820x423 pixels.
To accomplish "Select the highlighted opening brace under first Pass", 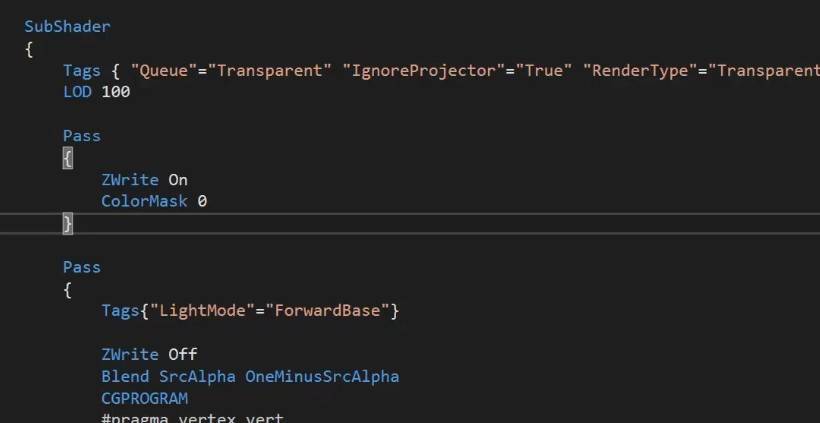I will click(68, 158).
